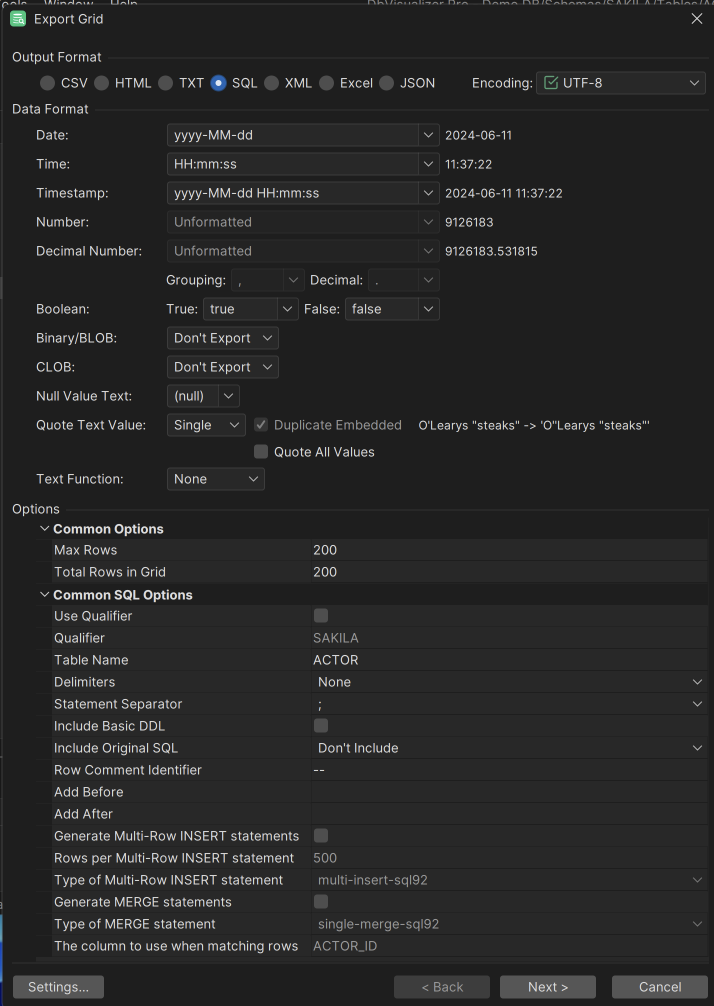Collapse the Common Options section
Screen dimensions: 714x1006
(x=44, y=529)
